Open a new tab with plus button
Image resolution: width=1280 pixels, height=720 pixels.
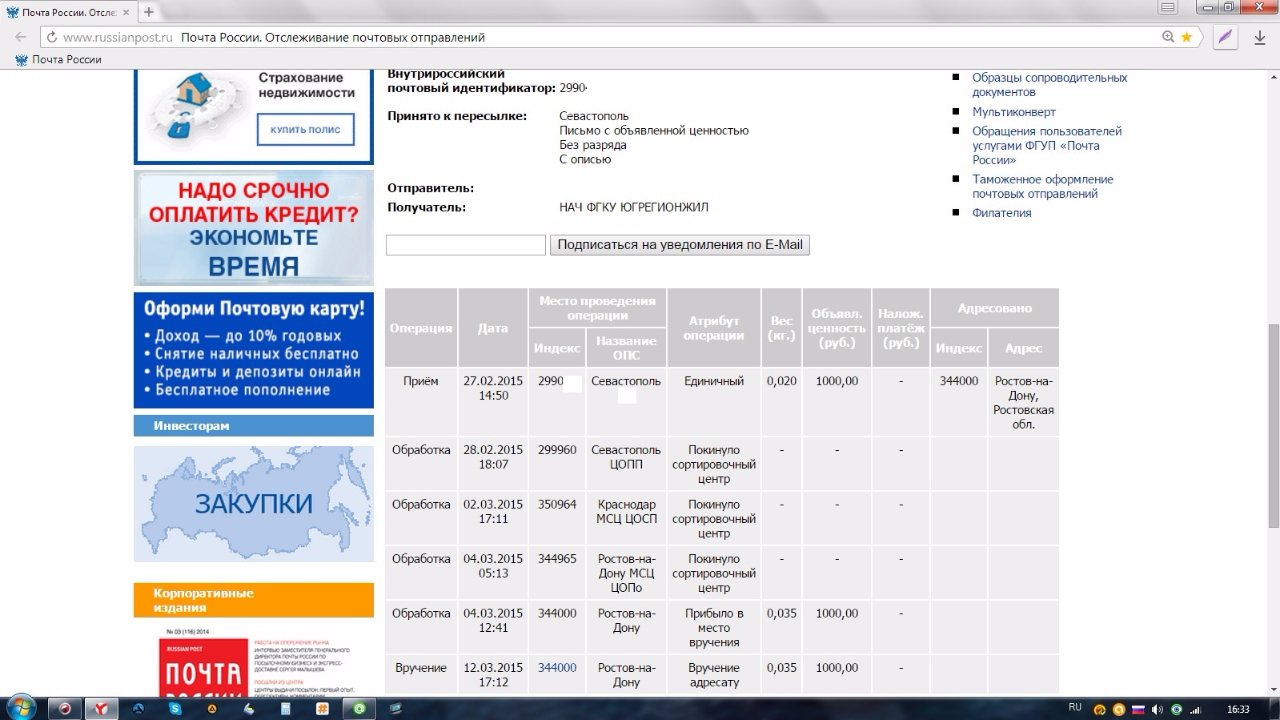tap(149, 12)
